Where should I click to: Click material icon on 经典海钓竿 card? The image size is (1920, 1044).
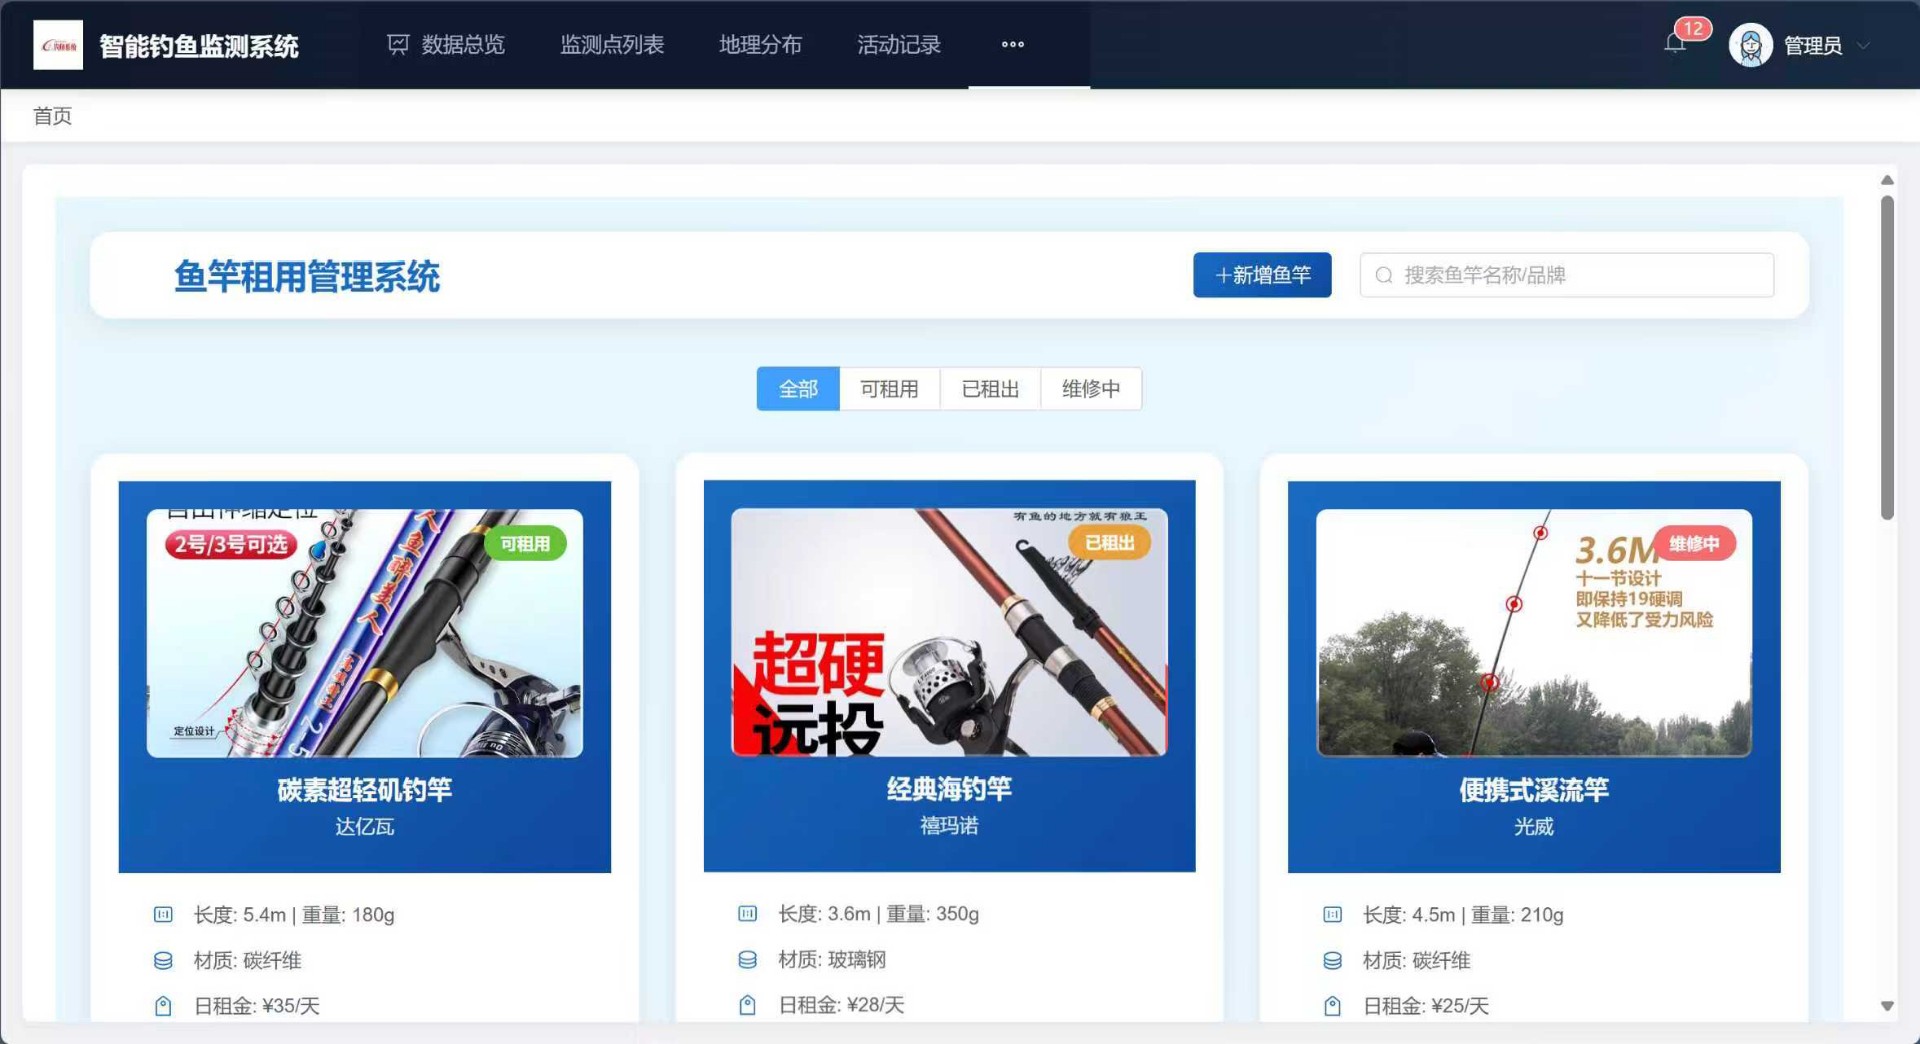point(747,960)
